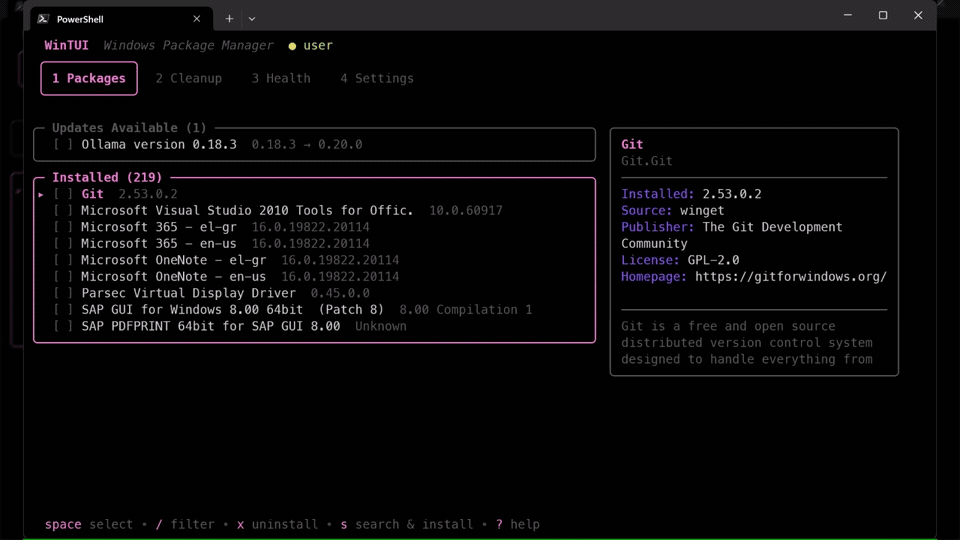Viewport: 960px width, 540px height.
Task: Switch to the 2 Cleanup tab
Action: coord(189,78)
